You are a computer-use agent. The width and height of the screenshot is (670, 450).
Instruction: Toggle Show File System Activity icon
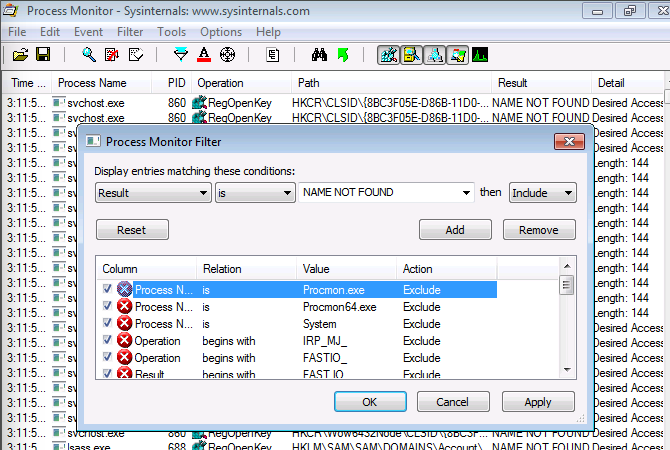point(411,55)
